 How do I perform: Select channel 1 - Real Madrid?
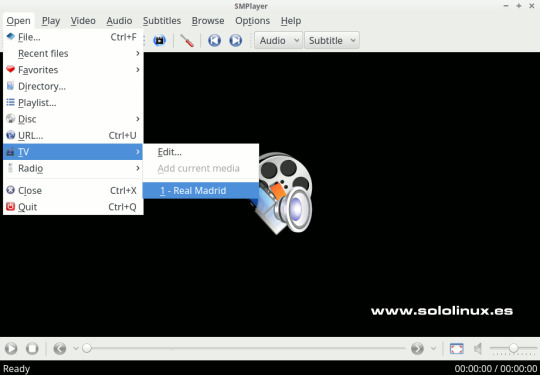pyautogui.click(x=201, y=190)
